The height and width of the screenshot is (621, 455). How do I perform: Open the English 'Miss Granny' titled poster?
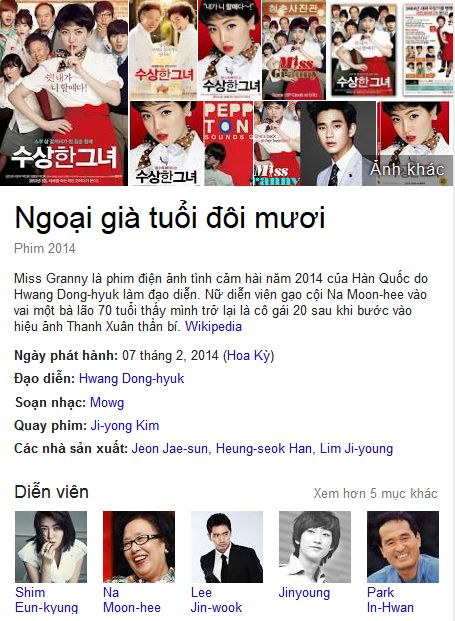click(293, 50)
